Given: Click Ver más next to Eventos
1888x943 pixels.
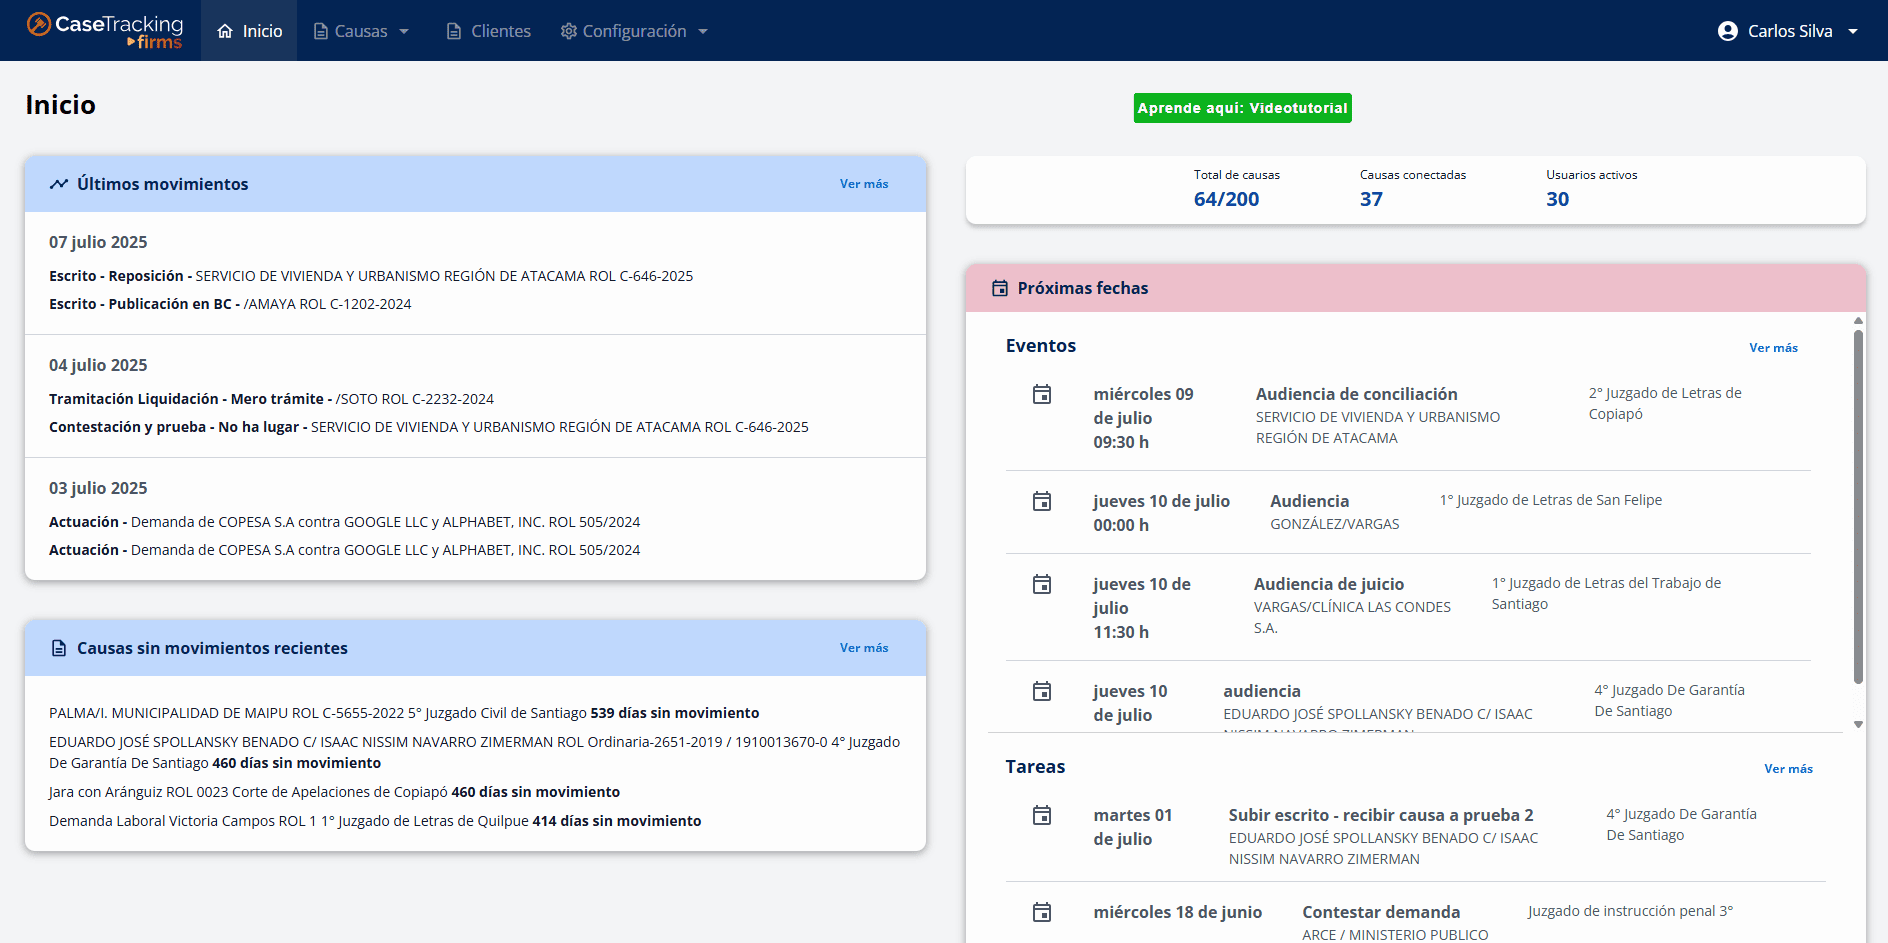Looking at the screenshot, I should tap(1772, 348).
